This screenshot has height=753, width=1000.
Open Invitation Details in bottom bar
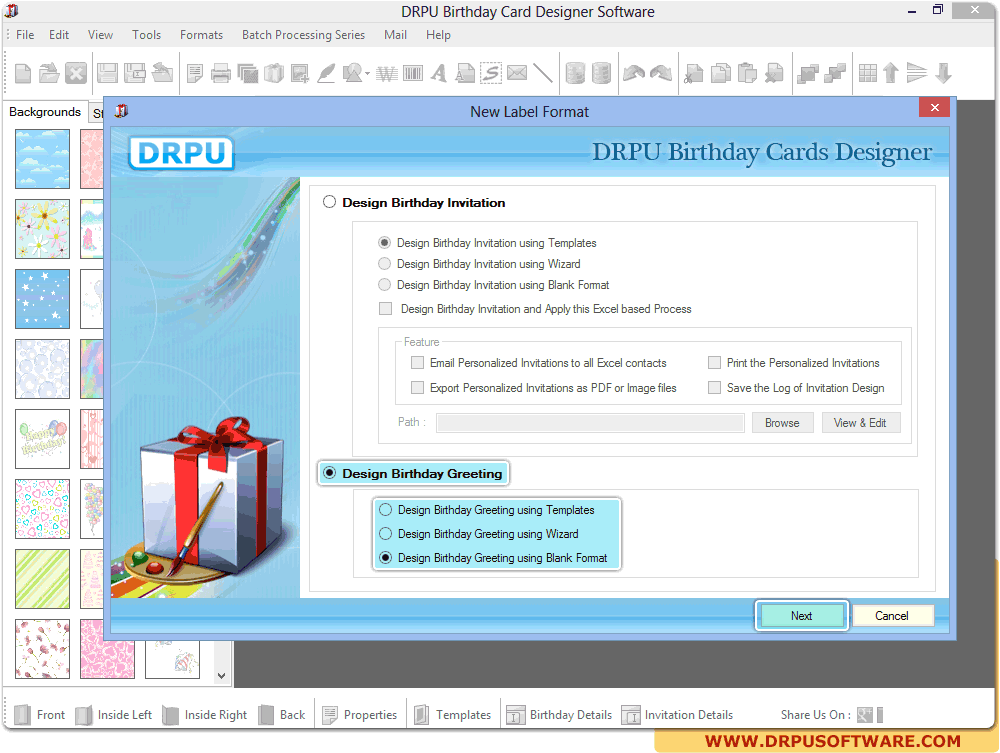tap(678, 715)
